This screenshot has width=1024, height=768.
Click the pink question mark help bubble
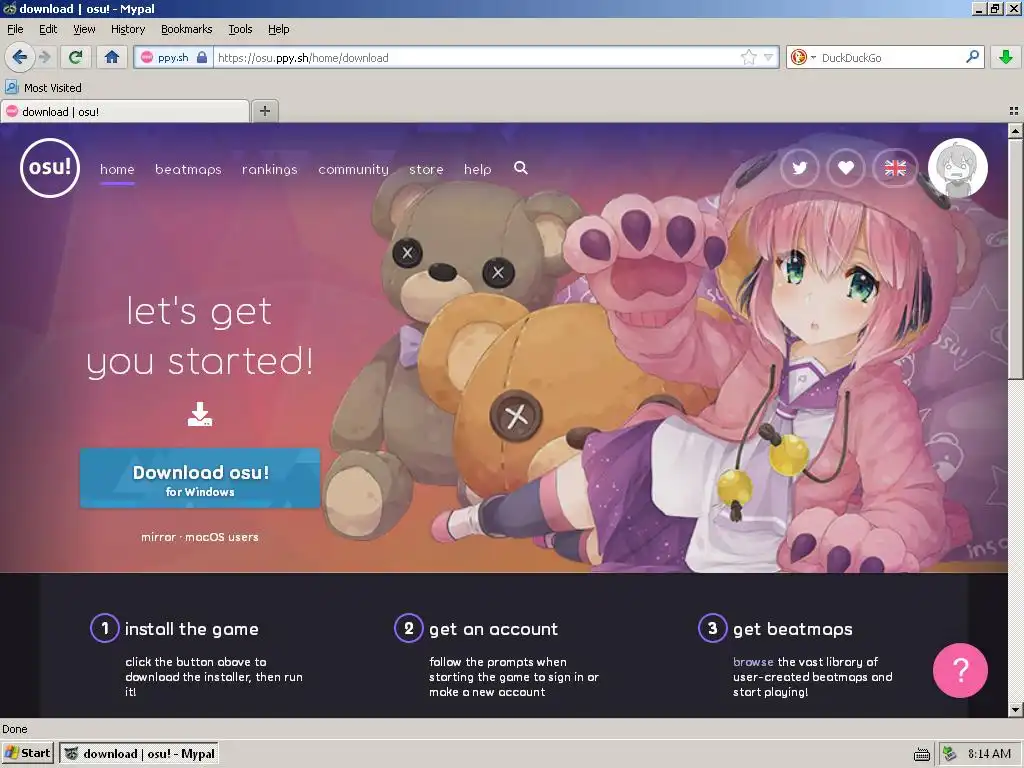(960, 670)
